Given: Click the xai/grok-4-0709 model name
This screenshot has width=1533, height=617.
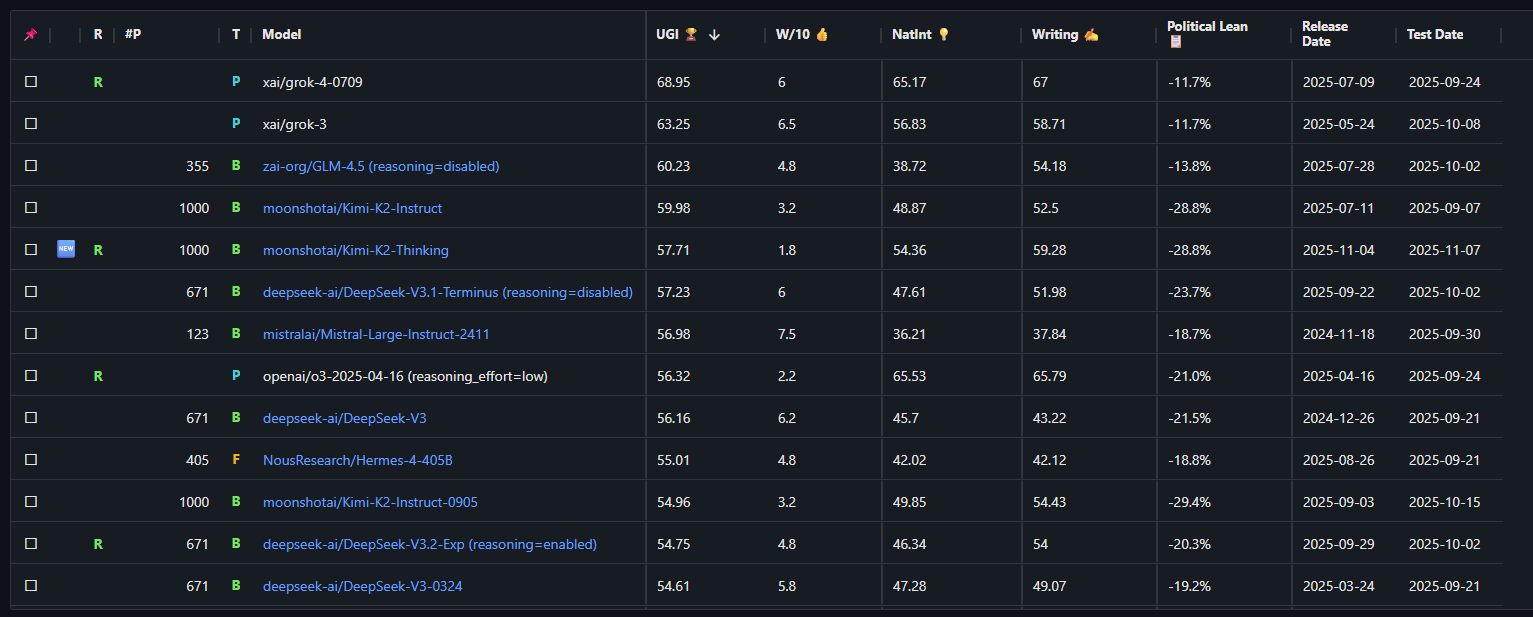Looking at the screenshot, I should 313,83.
